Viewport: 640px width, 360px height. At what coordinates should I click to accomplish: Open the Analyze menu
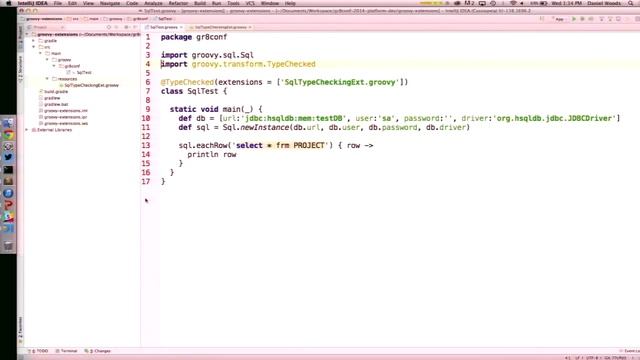click(153, 3)
